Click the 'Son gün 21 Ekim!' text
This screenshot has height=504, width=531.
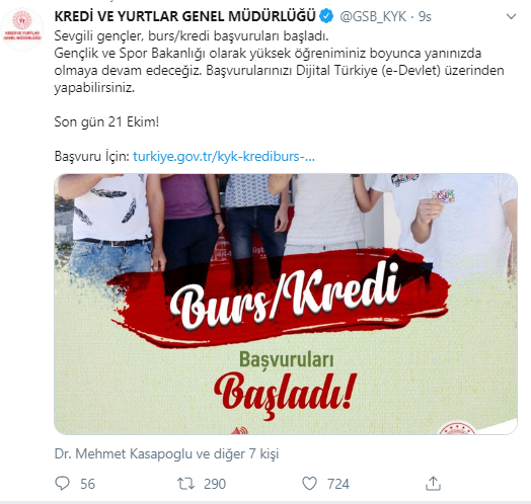(107, 122)
